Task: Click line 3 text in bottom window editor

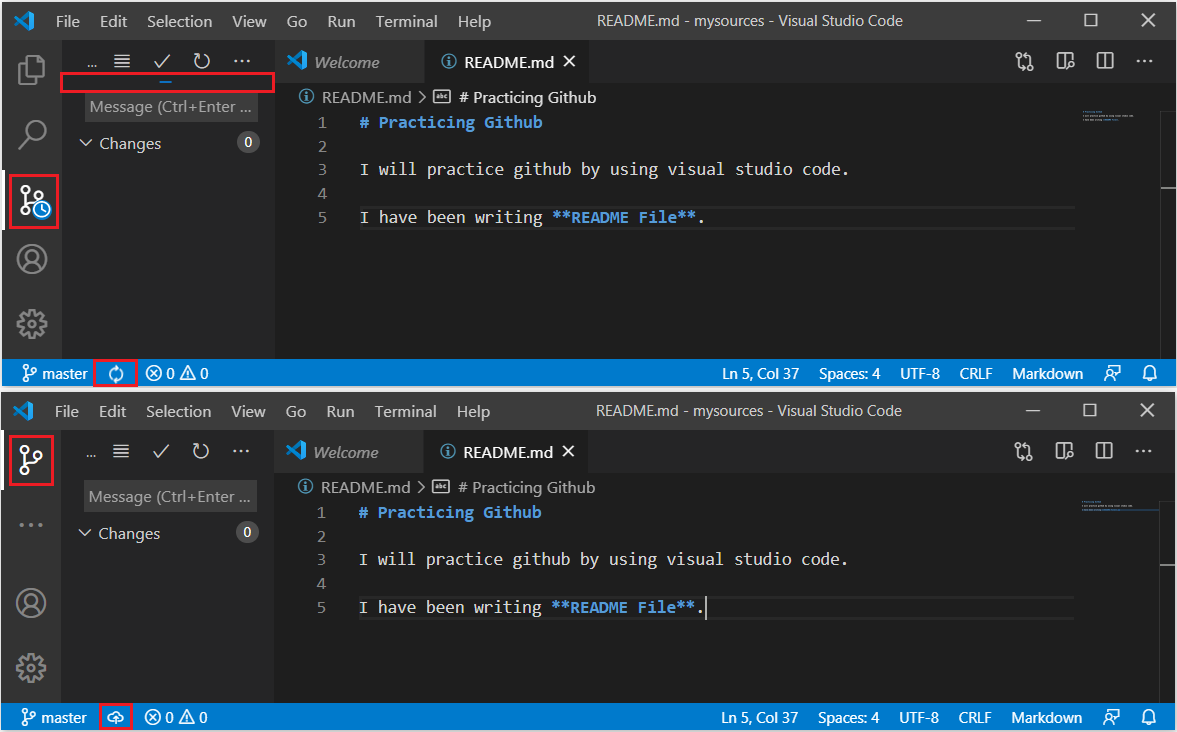Action: 604,559
